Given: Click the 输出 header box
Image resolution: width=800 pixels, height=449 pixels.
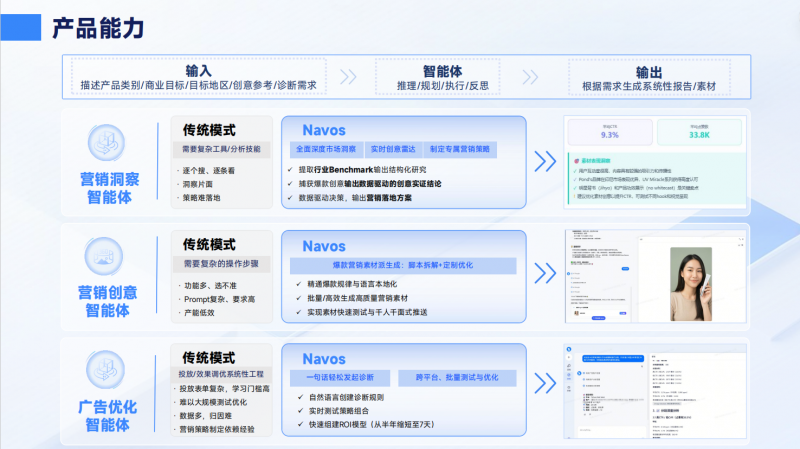Looking at the screenshot, I should tap(649, 77).
